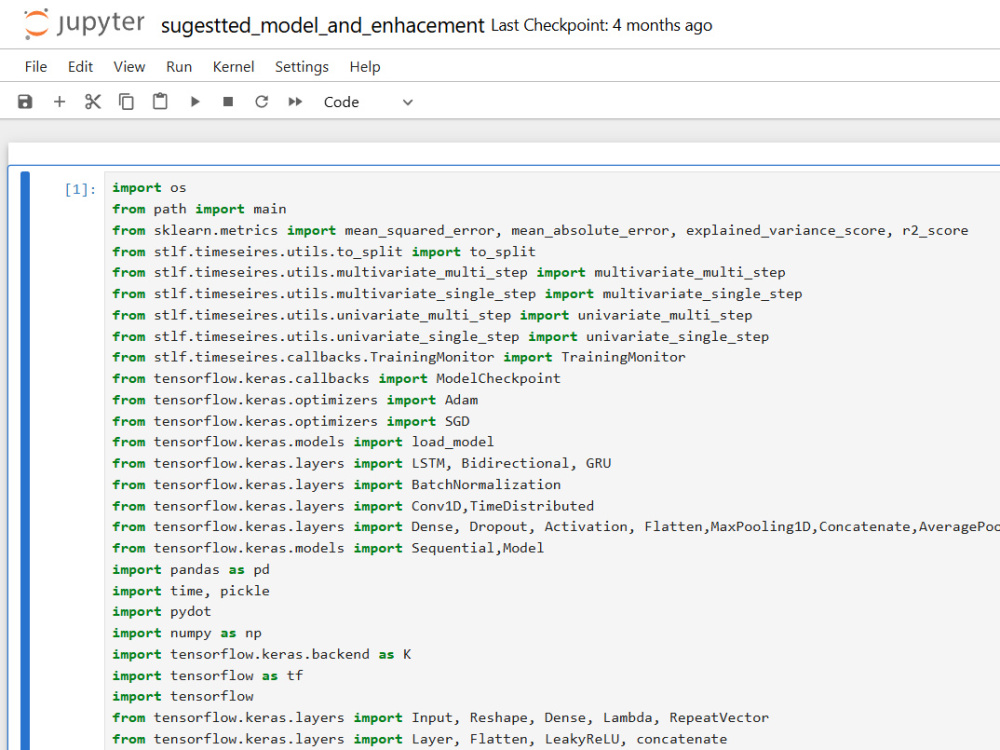Click the line 'import os'
The height and width of the screenshot is (750, 1000).
pyautogui.click(x=149, y=188)
